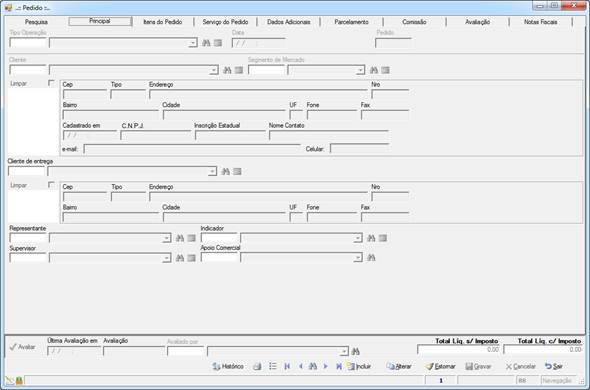Screen dimensions: 590x390
Task: Click the binoculars icon beside Representante
Action: click(x=180, y=238)
